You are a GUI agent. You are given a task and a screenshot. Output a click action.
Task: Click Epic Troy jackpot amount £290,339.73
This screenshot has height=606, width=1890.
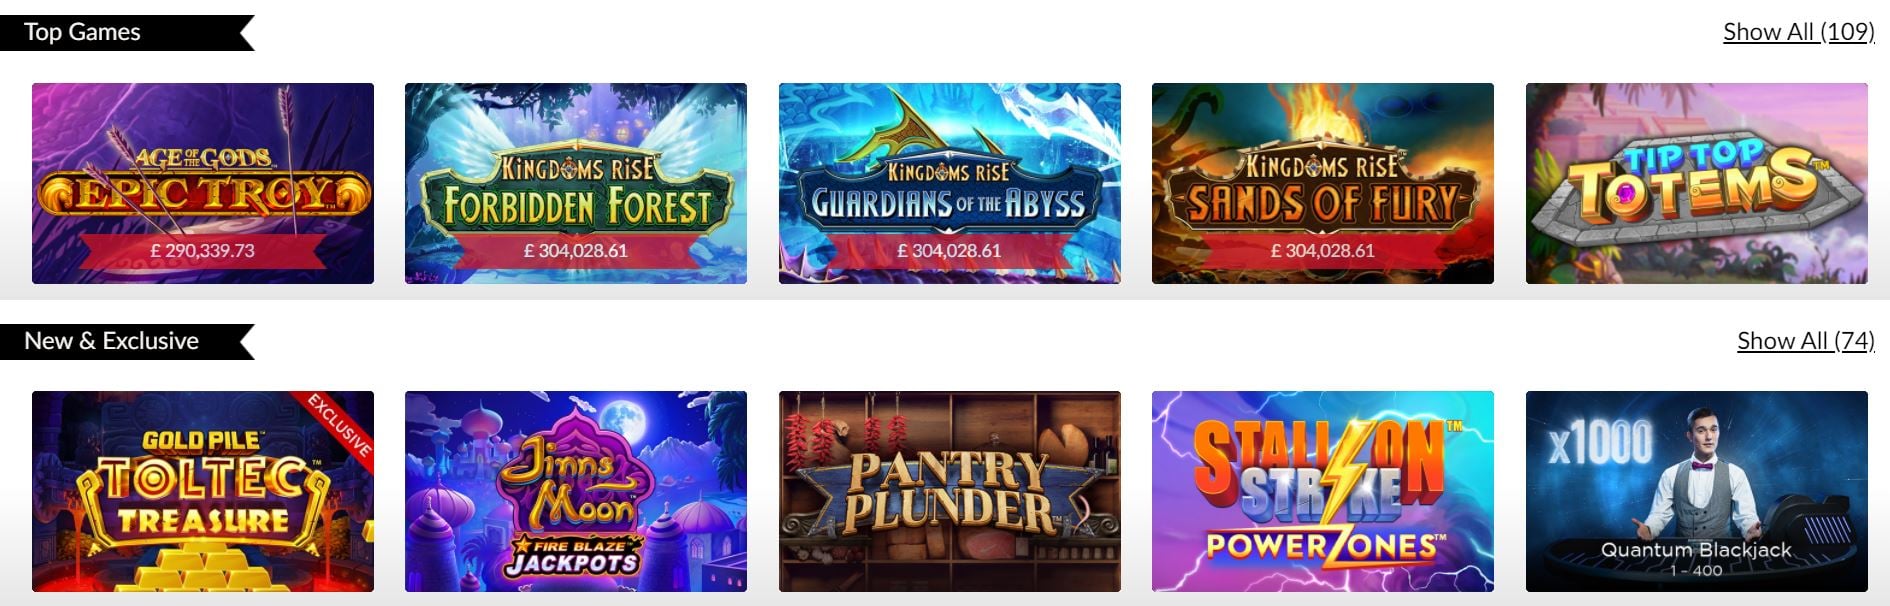[x=203, y=251]
